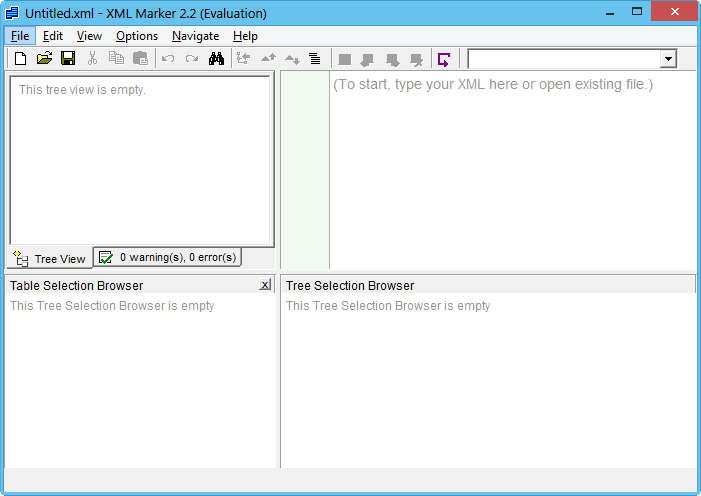The width and height of the screenshot is (701, 496).
Task: Open the Edit menu
Action: click(x=53, y=36)
